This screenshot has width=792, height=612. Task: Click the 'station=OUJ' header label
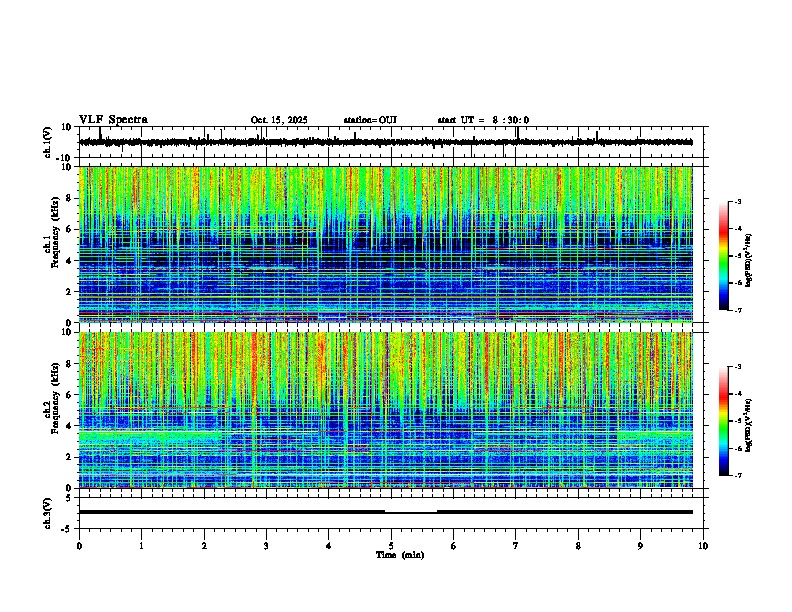370,120
